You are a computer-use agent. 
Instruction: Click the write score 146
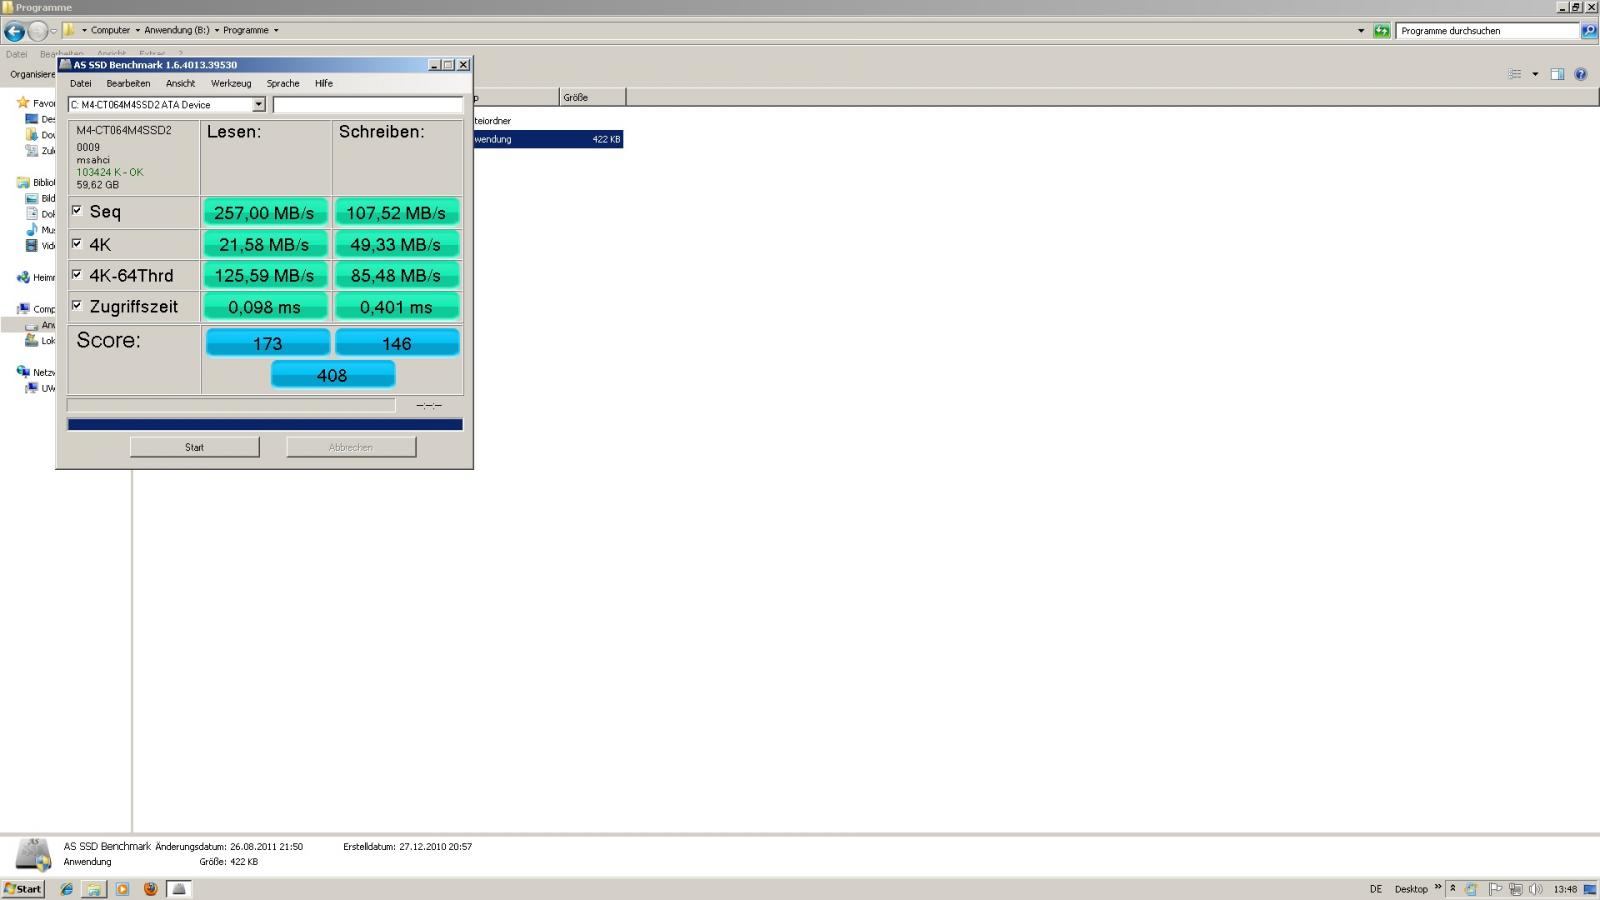tap(397, 343)
